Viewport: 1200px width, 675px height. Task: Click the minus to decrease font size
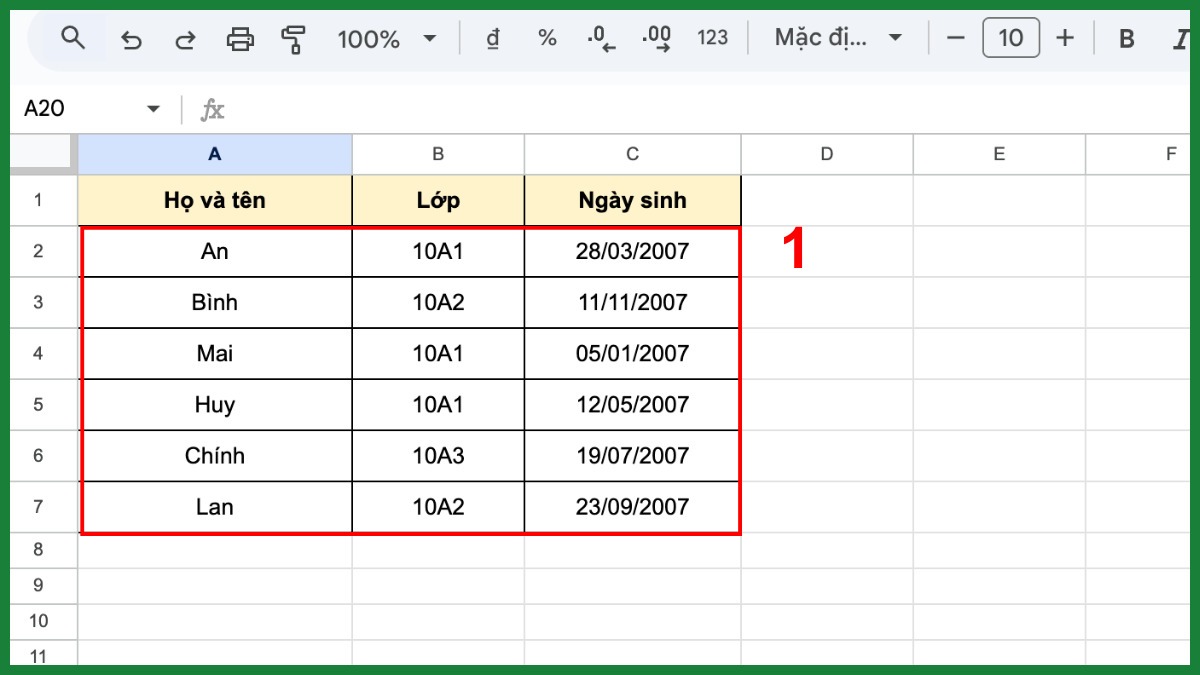click(954, 37)
